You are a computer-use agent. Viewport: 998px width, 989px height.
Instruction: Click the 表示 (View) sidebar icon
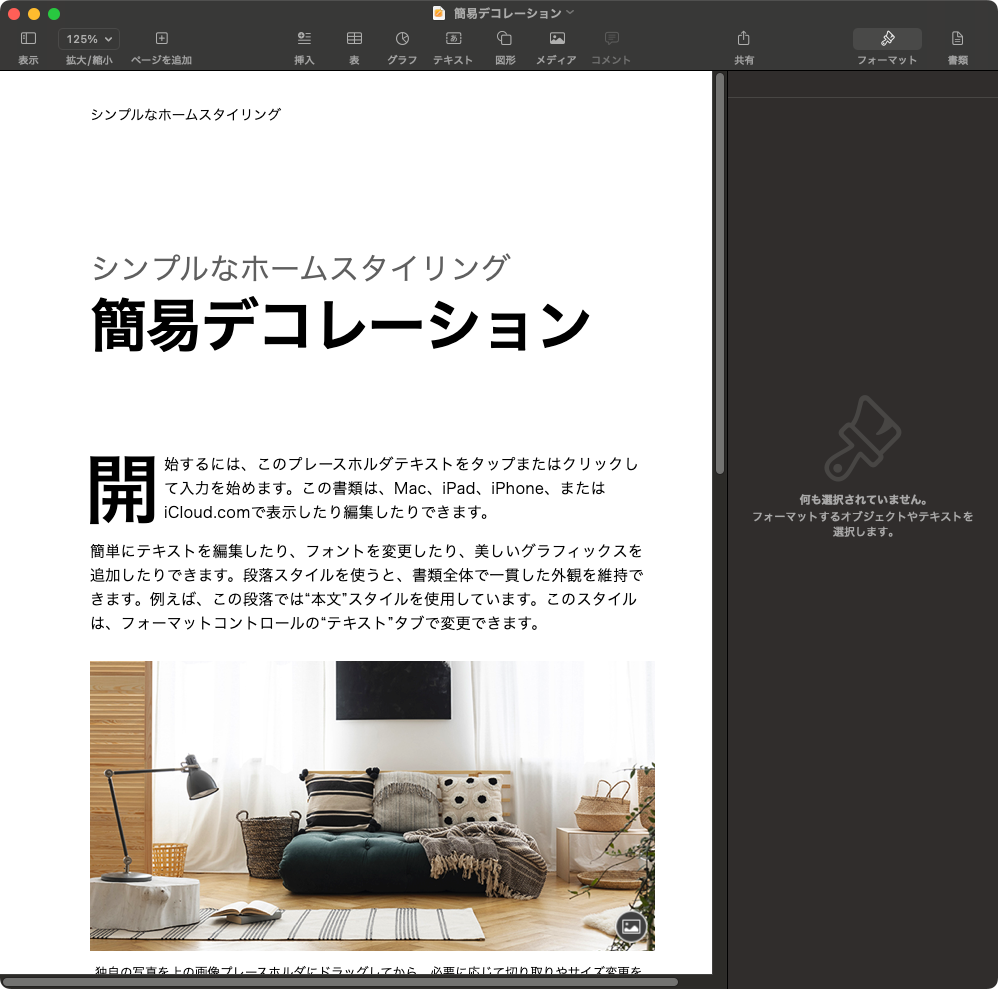(x=28, y=39)
